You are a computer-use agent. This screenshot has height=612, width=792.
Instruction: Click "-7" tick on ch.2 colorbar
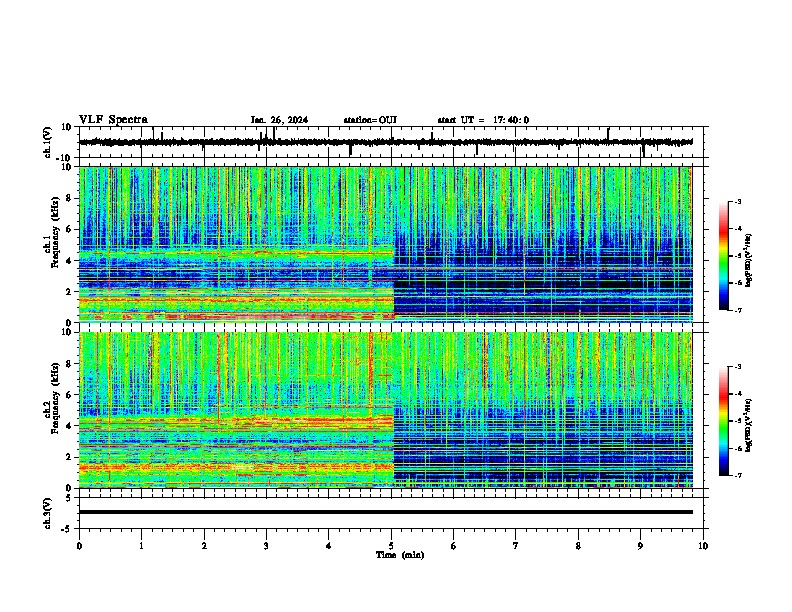[x=737, y=476]
